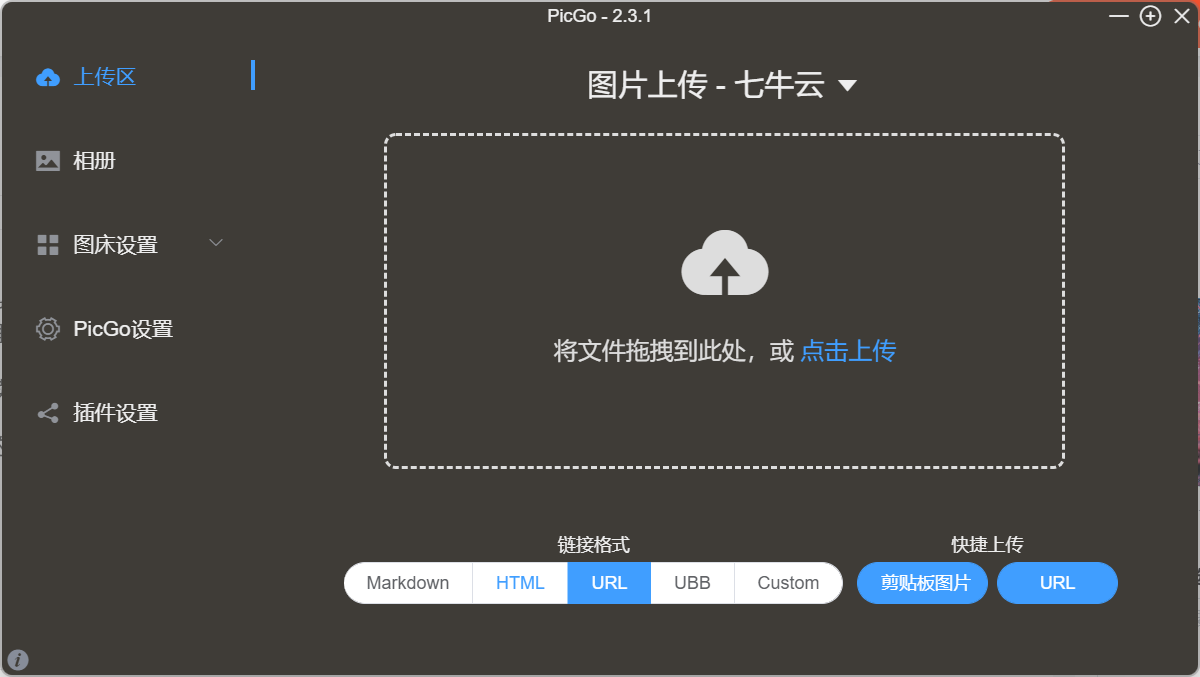Close the PicGo window

pos(1181,16)
